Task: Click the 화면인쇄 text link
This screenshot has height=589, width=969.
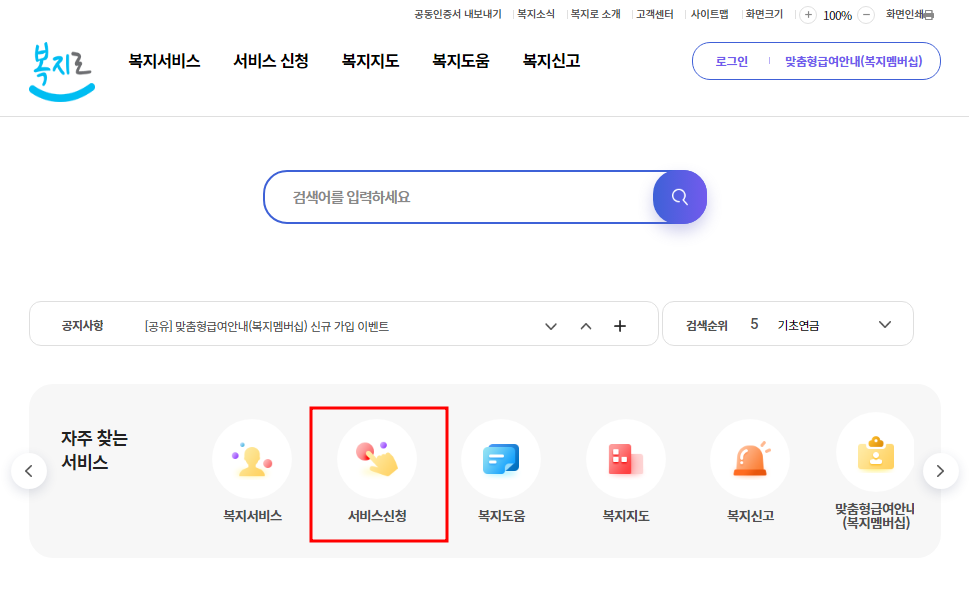Action: (x=904, y=14)
